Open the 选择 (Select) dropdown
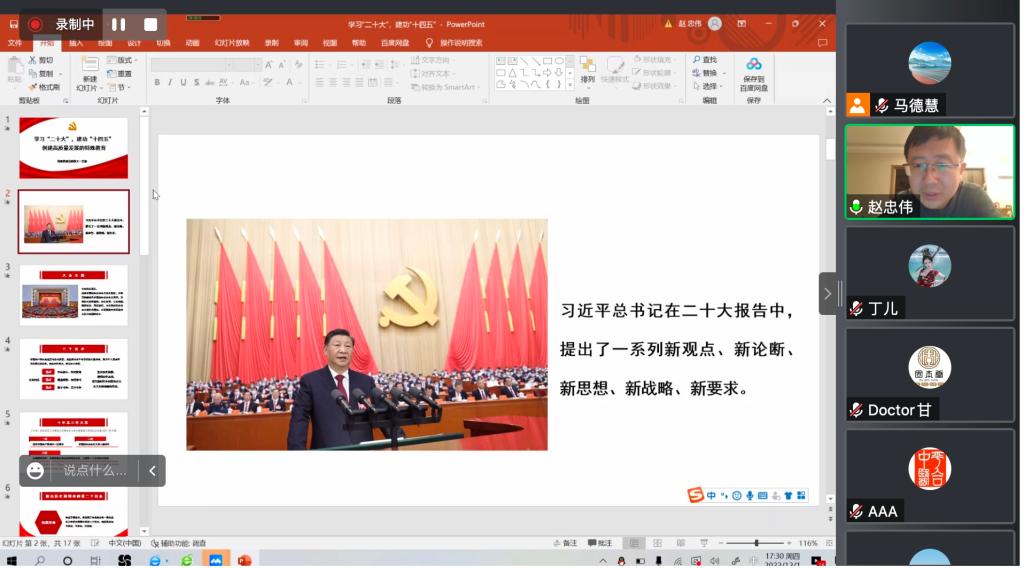This screenshot has height=568, width=1024. pos(707,86)
